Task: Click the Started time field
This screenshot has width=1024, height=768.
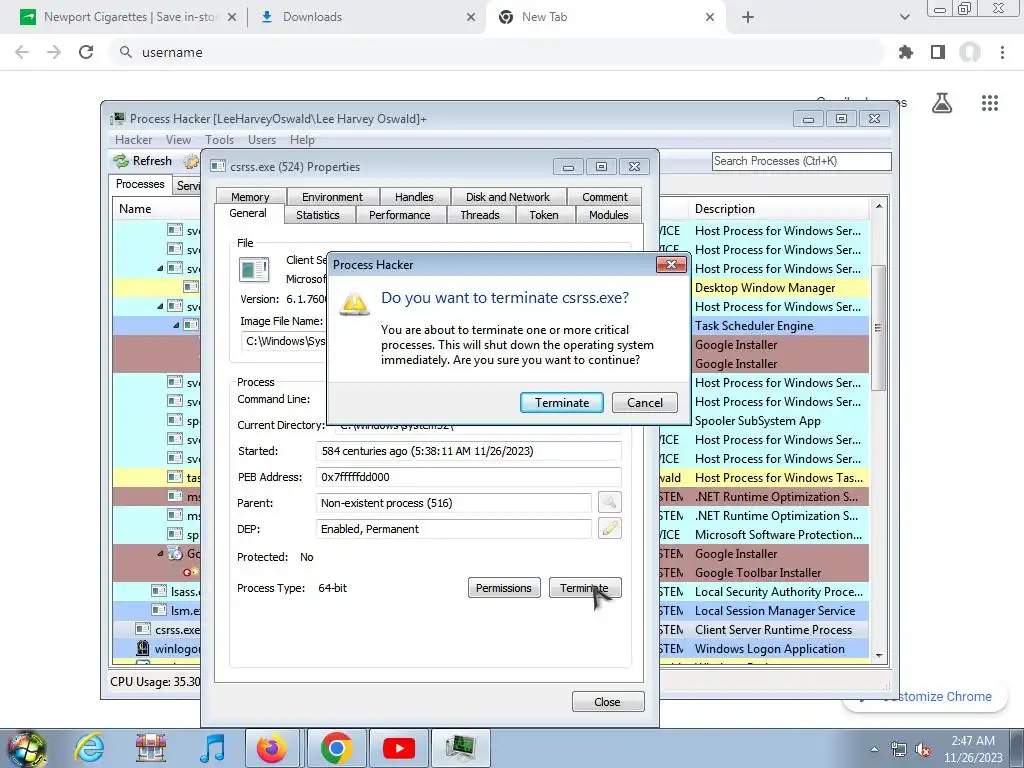Action: coord(468,451)
